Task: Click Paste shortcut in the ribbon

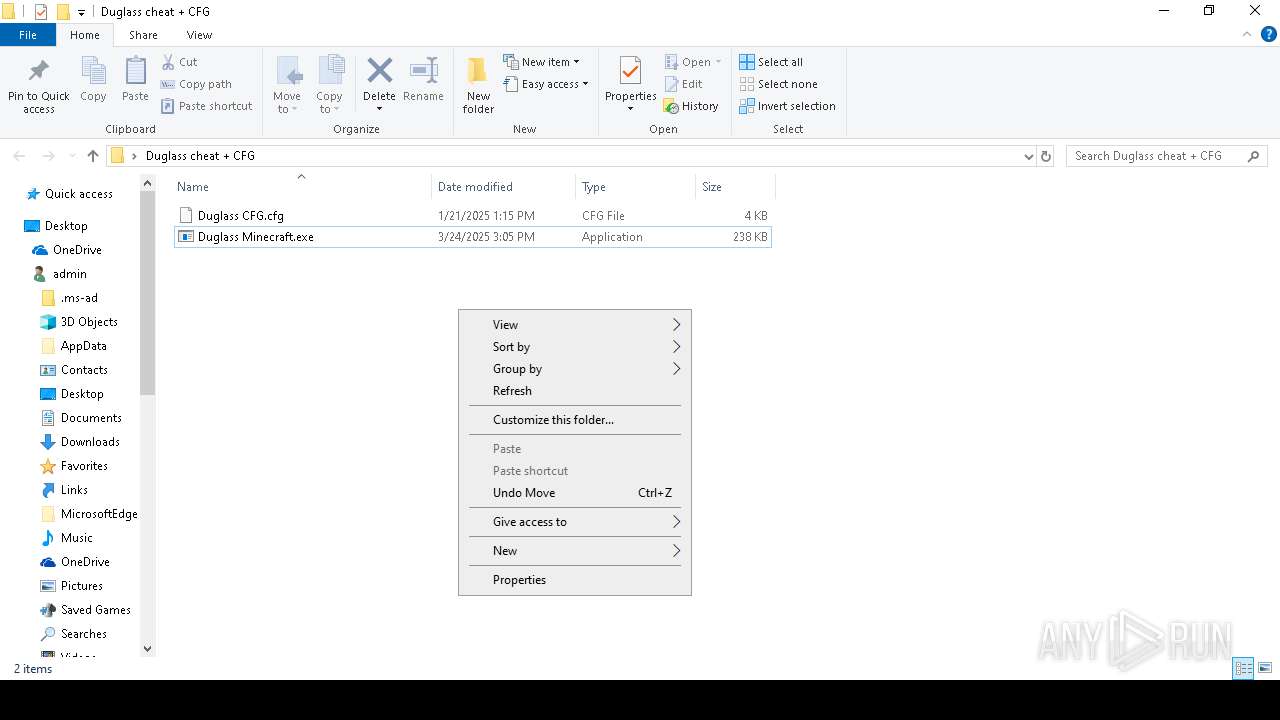Action: click(x=207, y=106)
